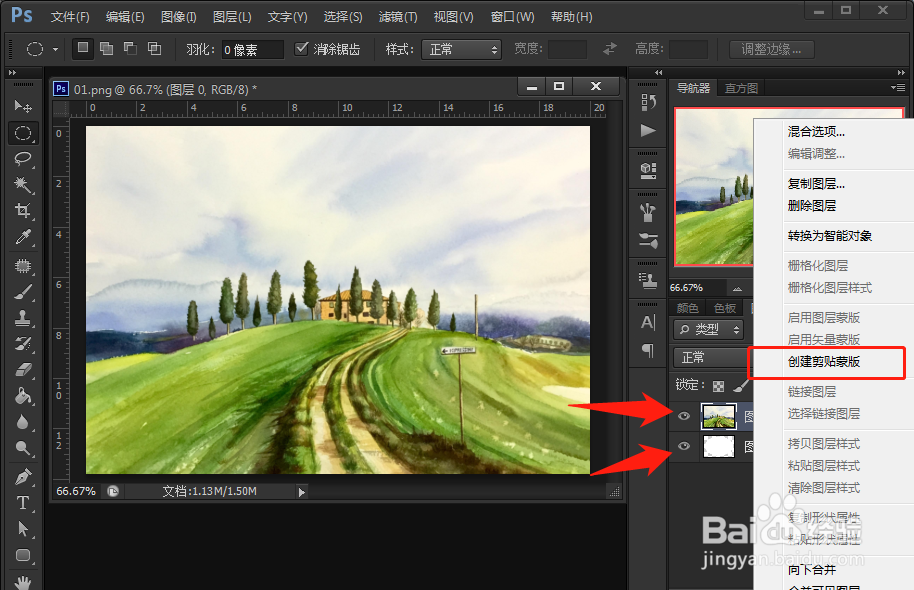Expand the icon panel dock arrows
The height and width of the screenshot is (590, 914).
tap(658, 73)
